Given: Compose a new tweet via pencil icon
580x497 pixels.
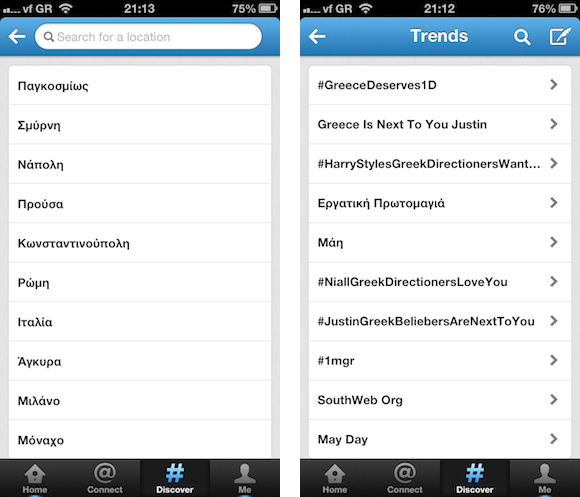Looking at the screenshot, I should tap(560, 36).
